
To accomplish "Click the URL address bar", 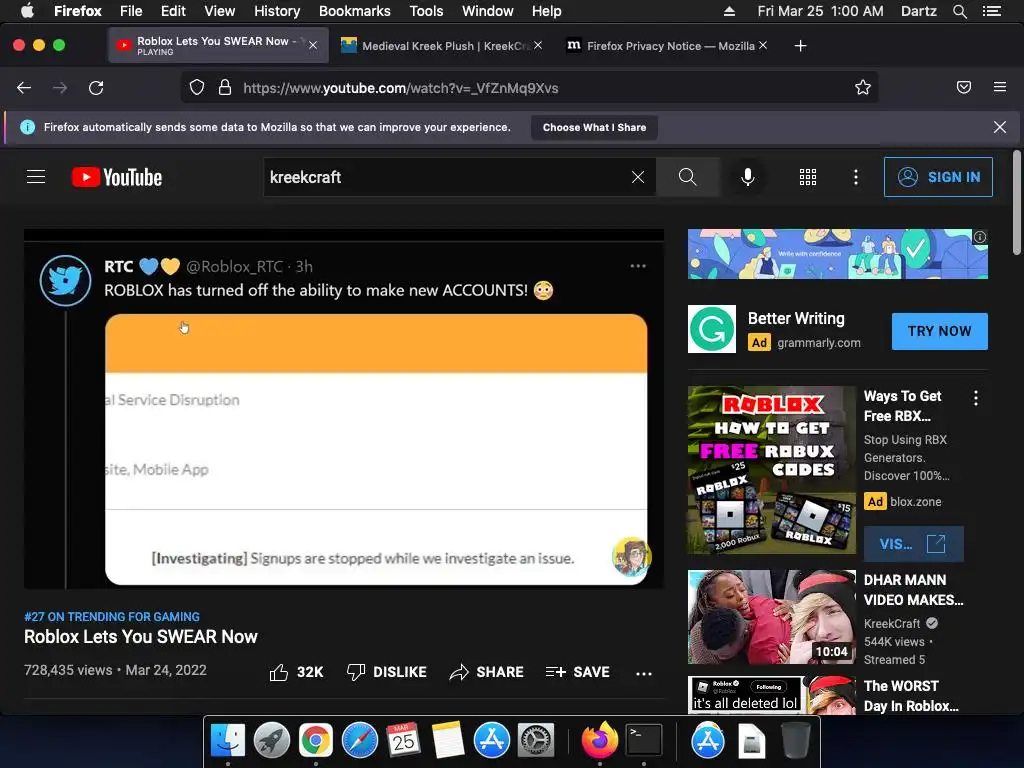I will (x=529, y=88).
